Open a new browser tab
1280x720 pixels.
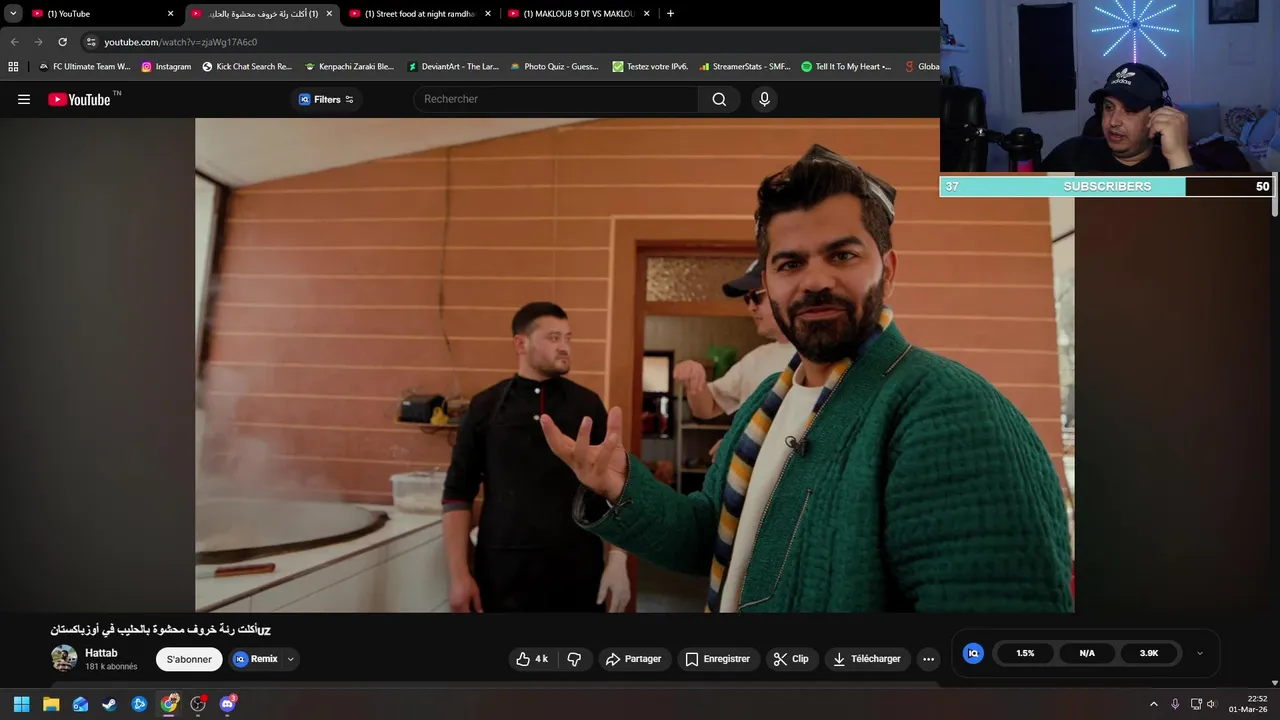click(x=670, y=14)
